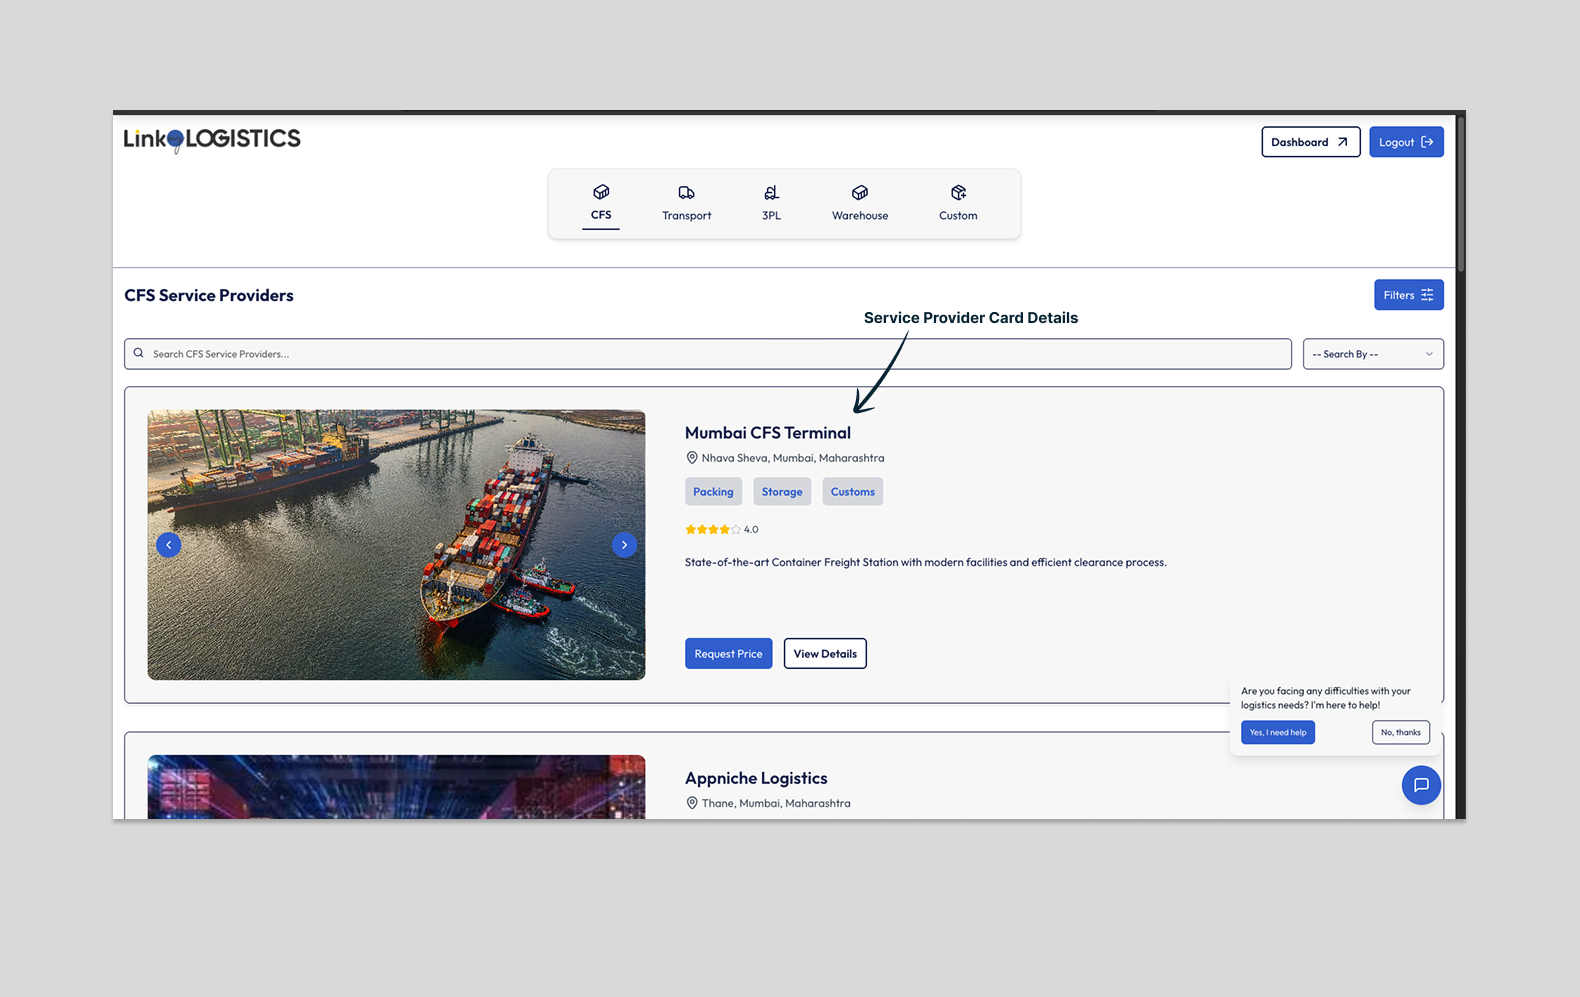This screenshot has width=1580, height=997.
Task: Click the LinkLogistics logo
Action: click(x=212, y=139)
